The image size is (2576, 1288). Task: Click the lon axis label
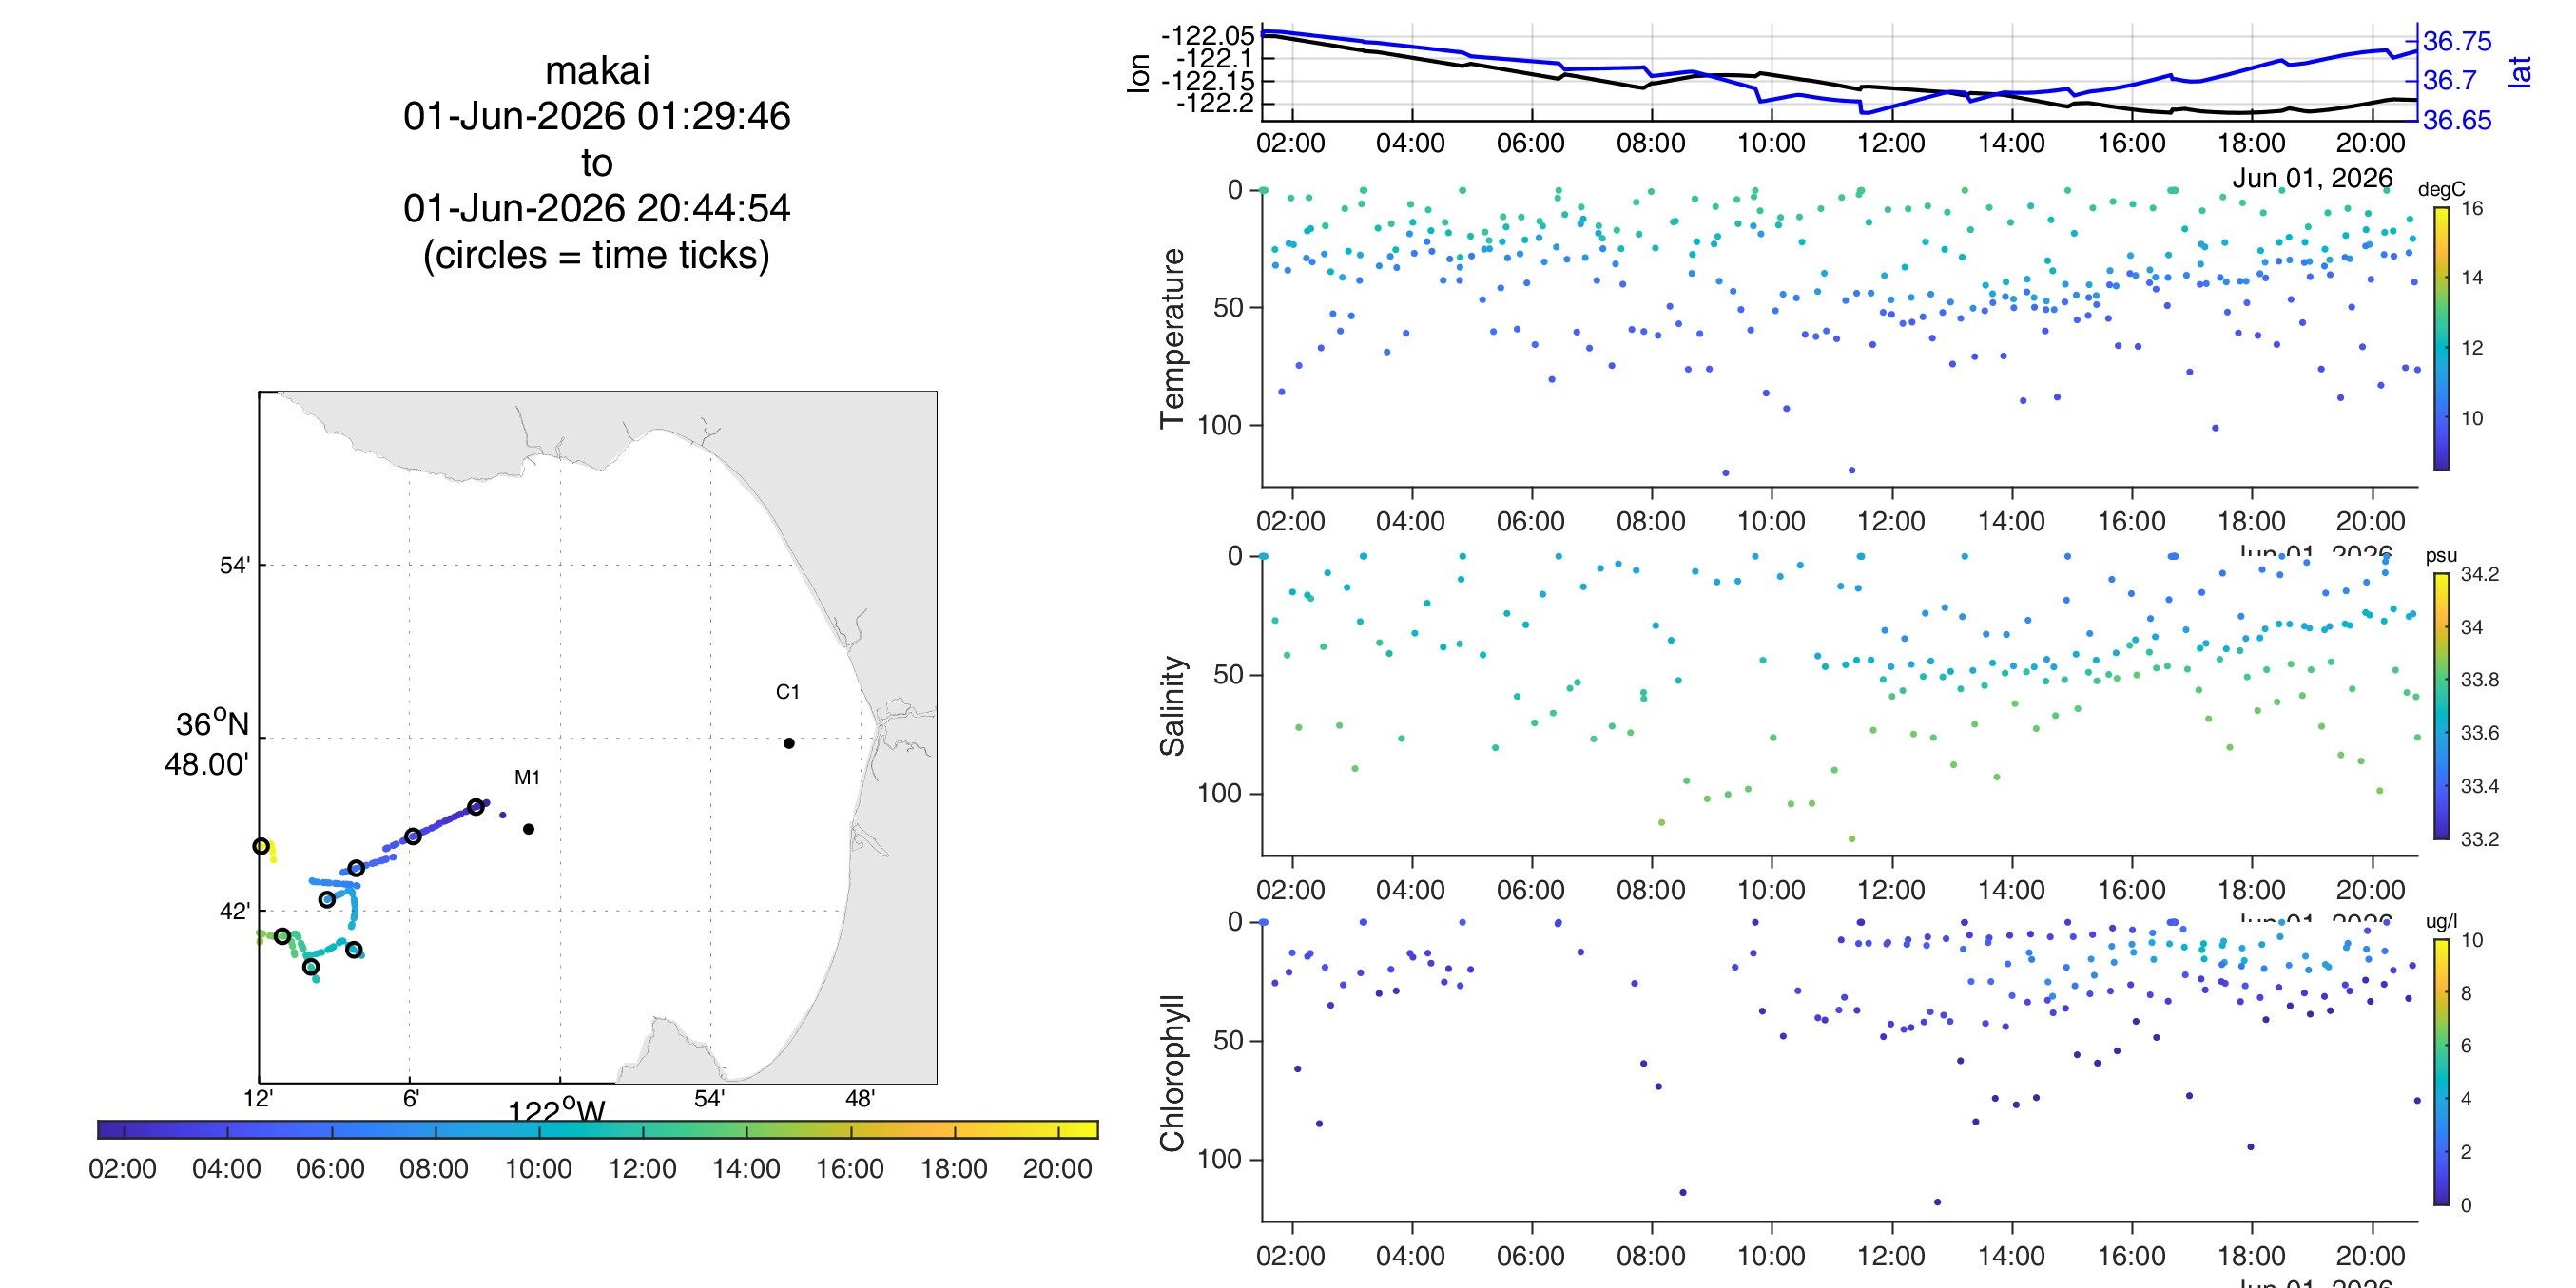tap(1139, 73)
